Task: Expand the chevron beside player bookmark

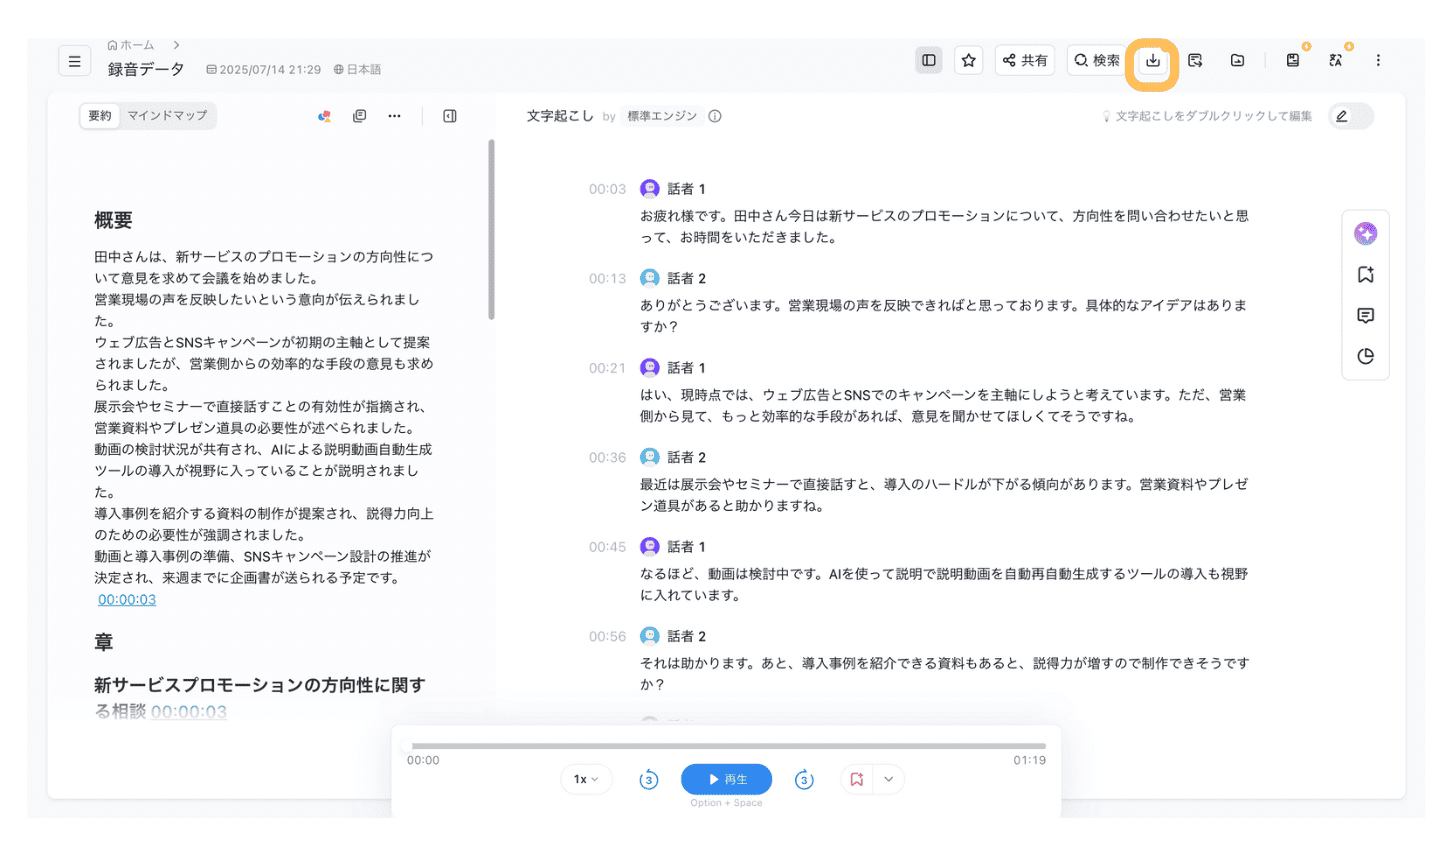Action: 889,780
